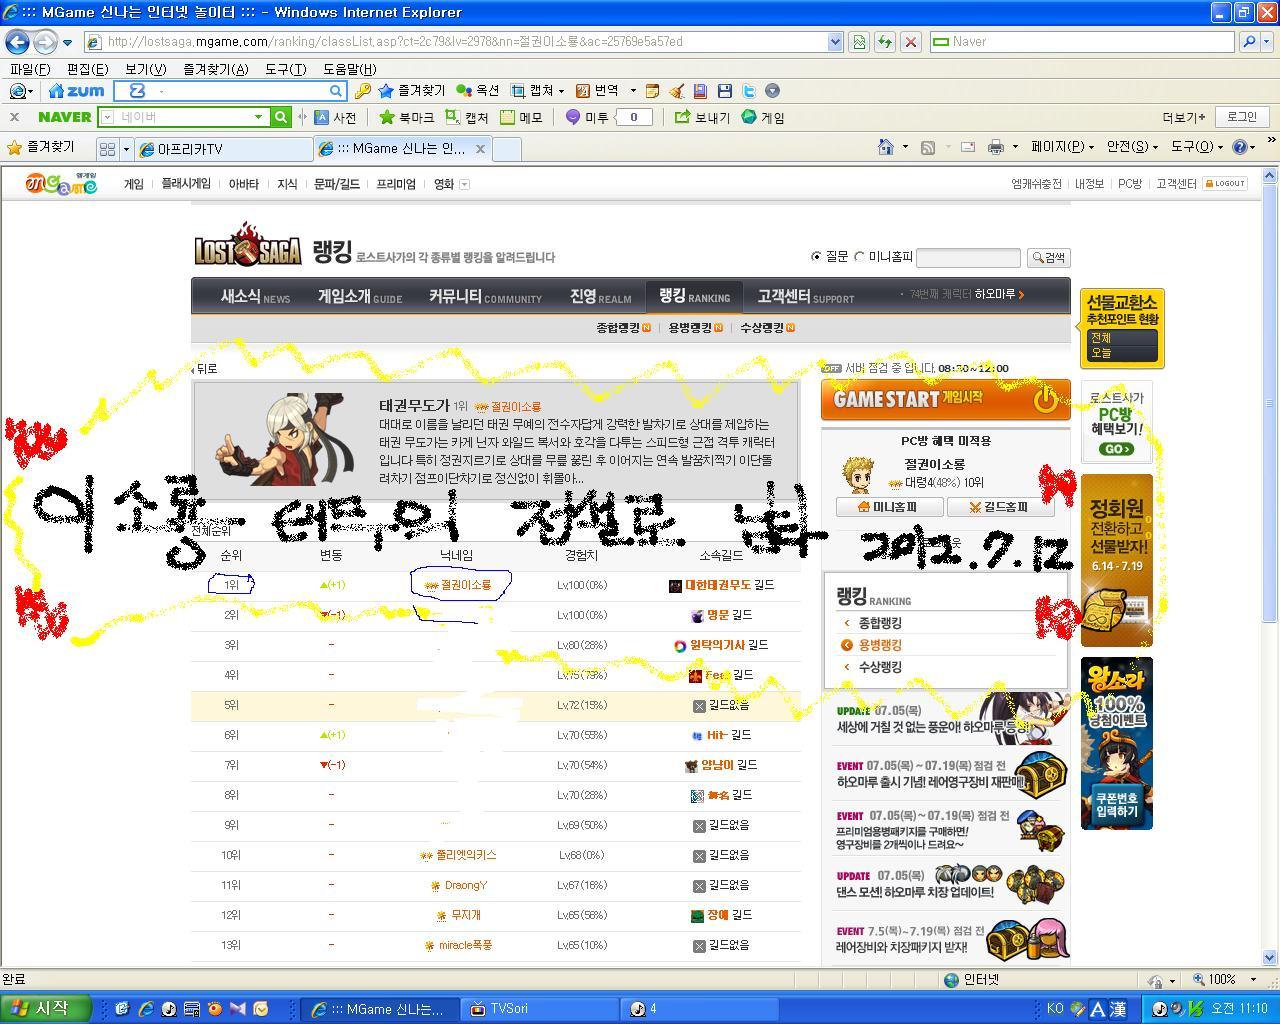Image resolution: width=1280 pixels, height=1024 pixels.
Task: Click the Windows 시작 Start button
Action: [x=45, y=1008]
